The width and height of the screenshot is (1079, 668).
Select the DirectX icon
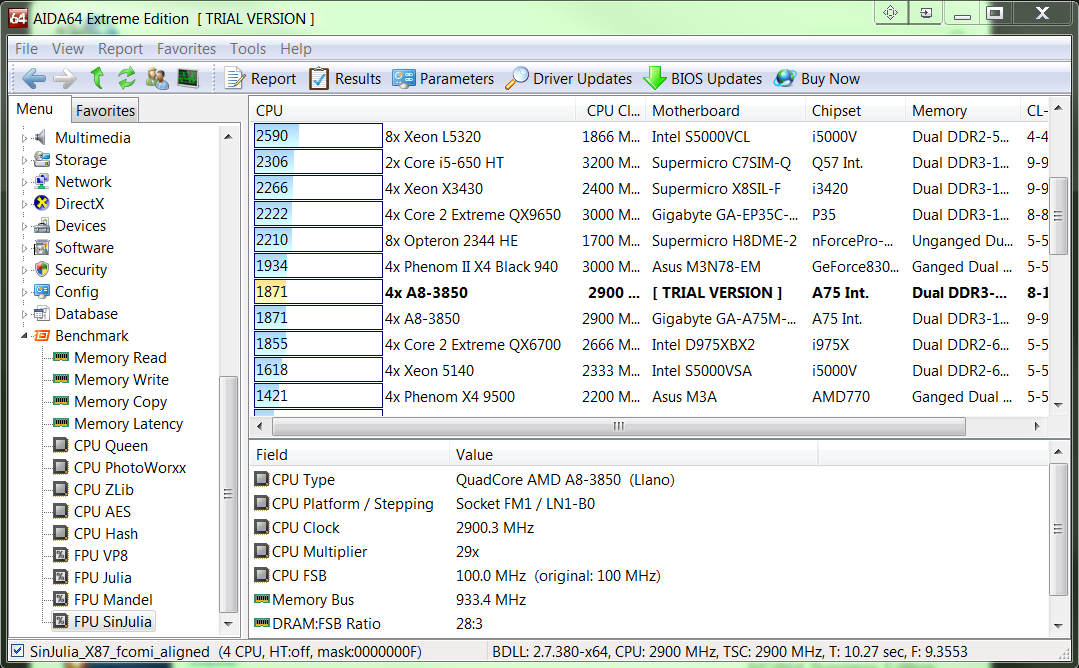(41, 204)
